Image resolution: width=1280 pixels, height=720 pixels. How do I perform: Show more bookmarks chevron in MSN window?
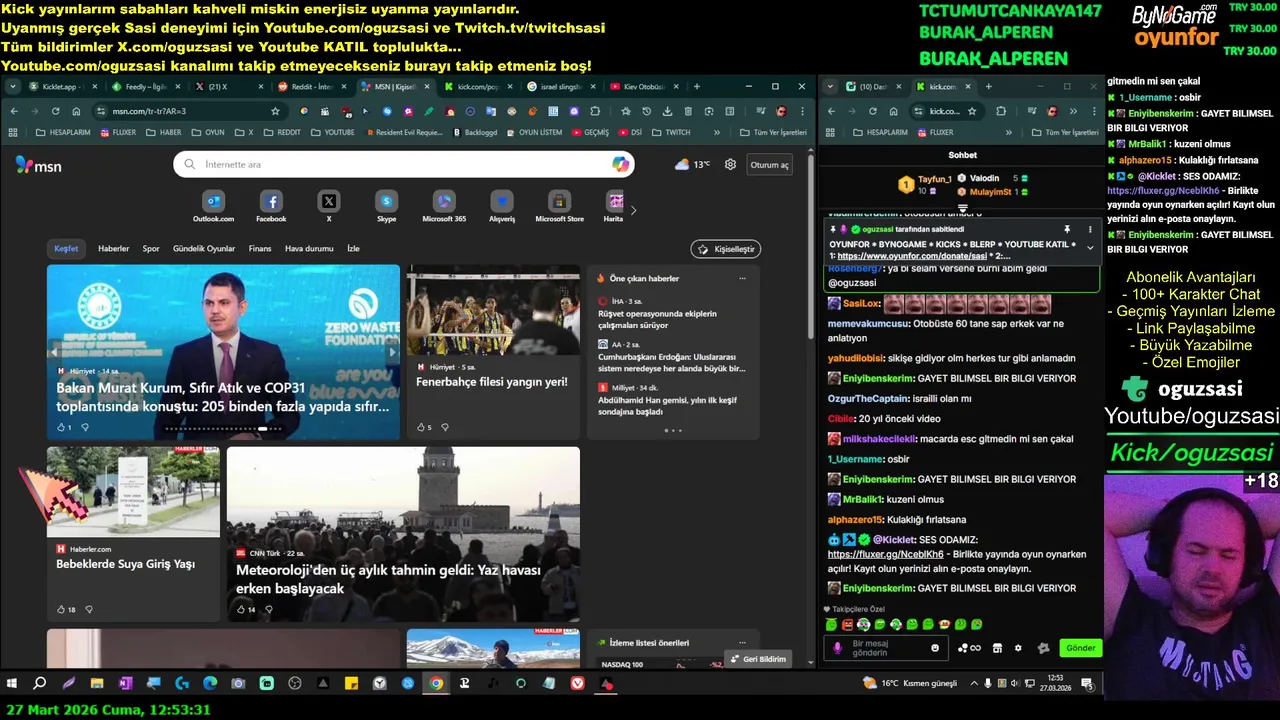point(716,132)
